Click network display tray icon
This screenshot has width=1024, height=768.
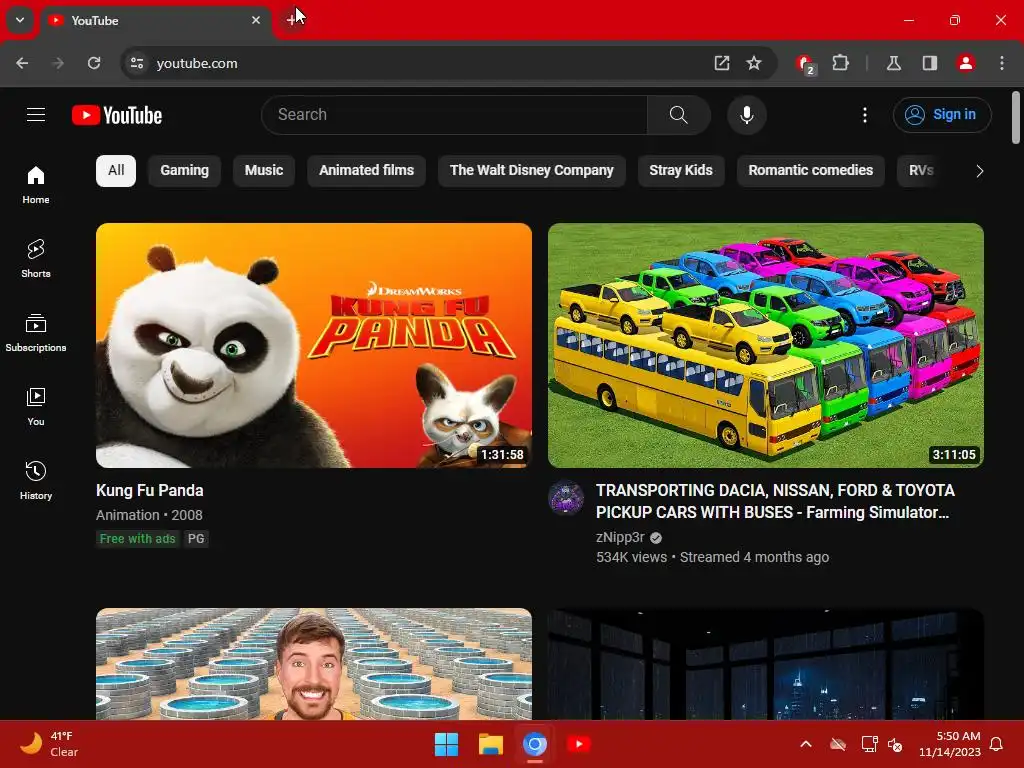coord(869,744)
